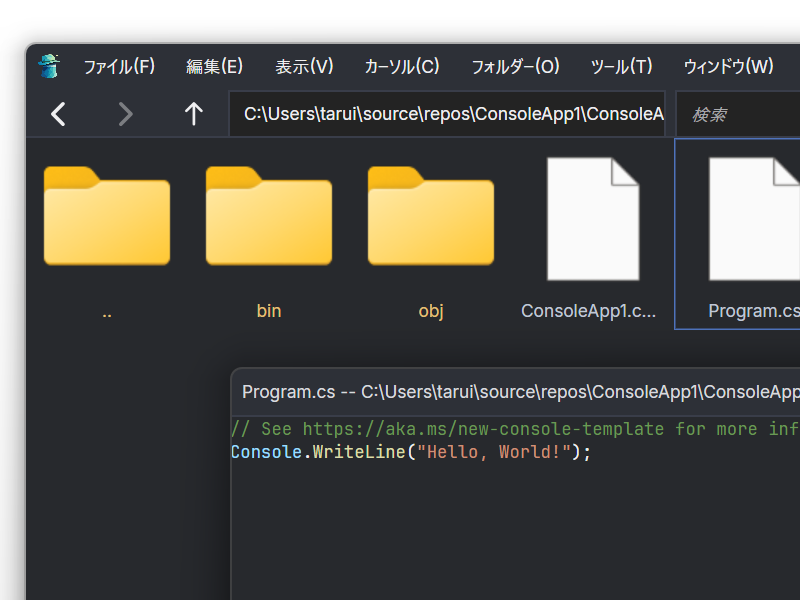Image resolution: width=800 pixels, height=600 pixels.
Task: Click the 'ConsoleApp1.c...' file name label
Action: click(x=588, y=311)
